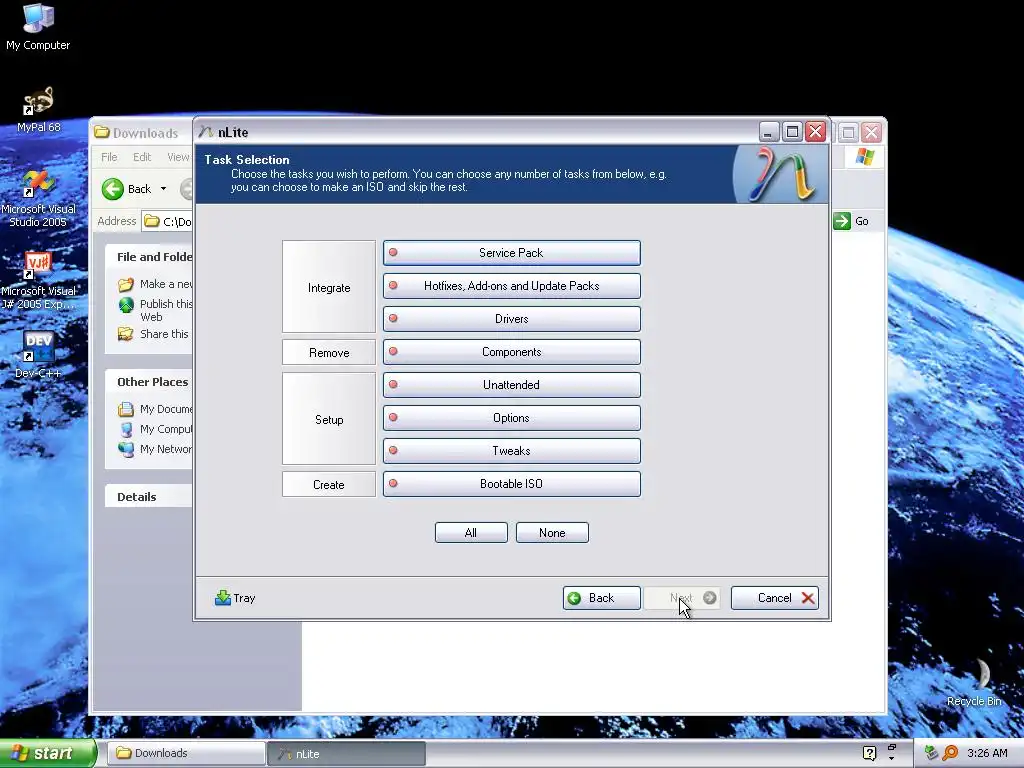Screen dimensions: 1024x768
Task: Click the tray clock showing 3:26 AM
Action: [987, 753]
